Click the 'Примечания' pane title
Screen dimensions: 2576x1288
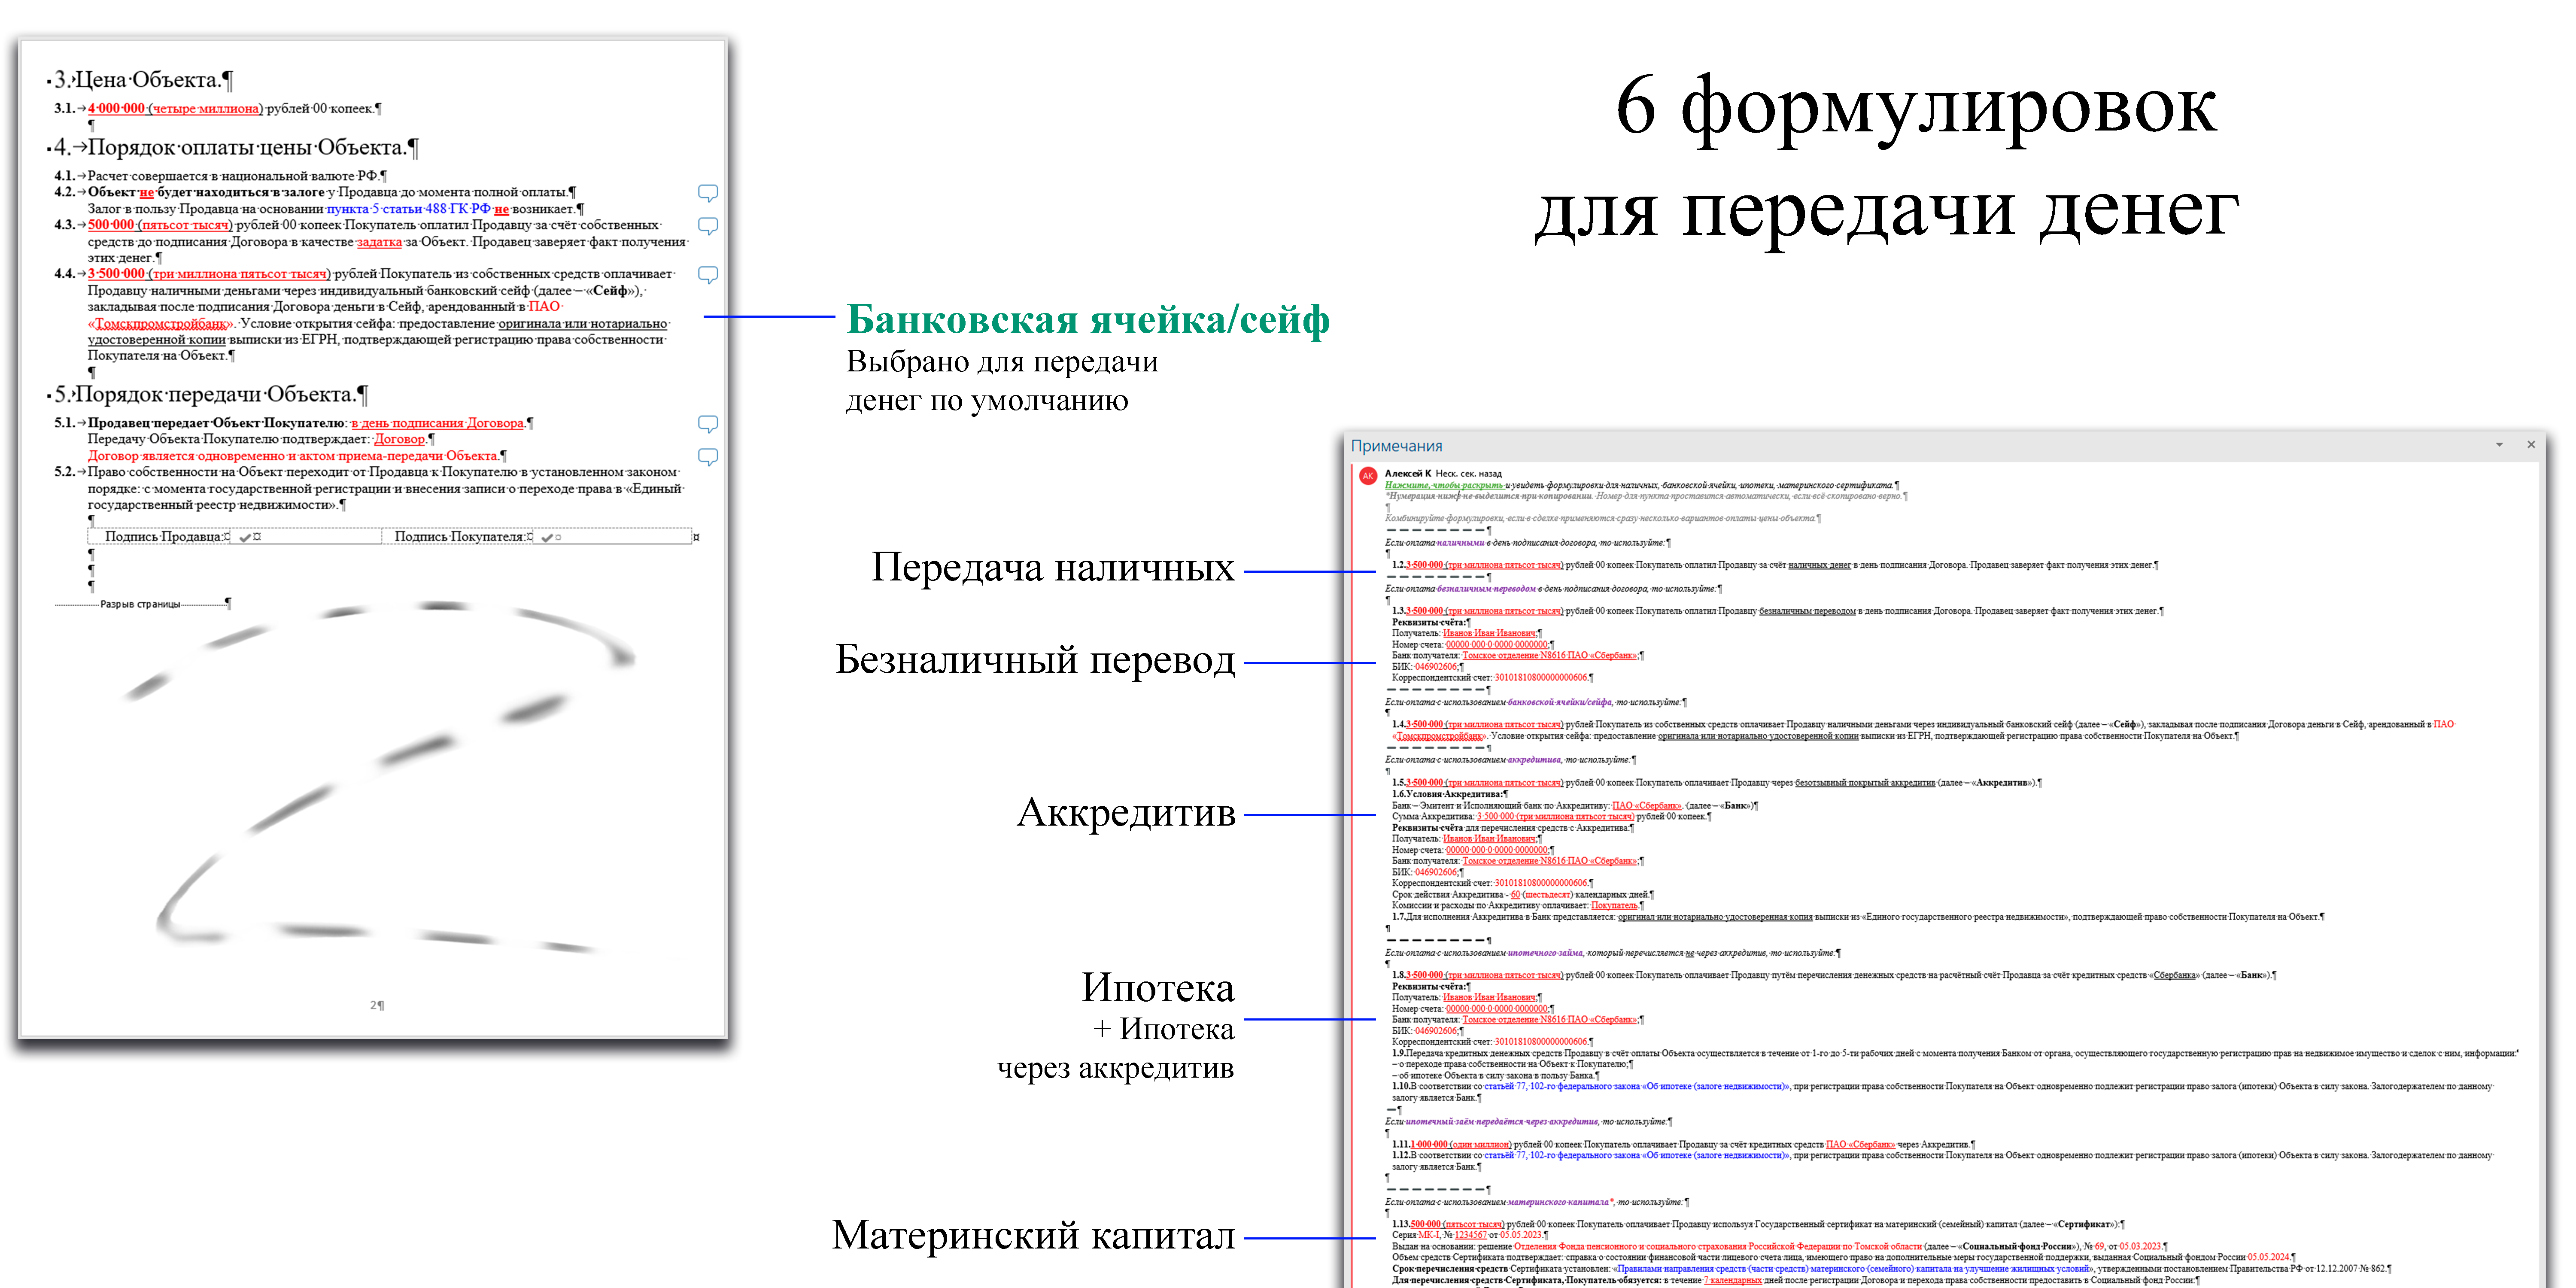(x=1396, y=446)
